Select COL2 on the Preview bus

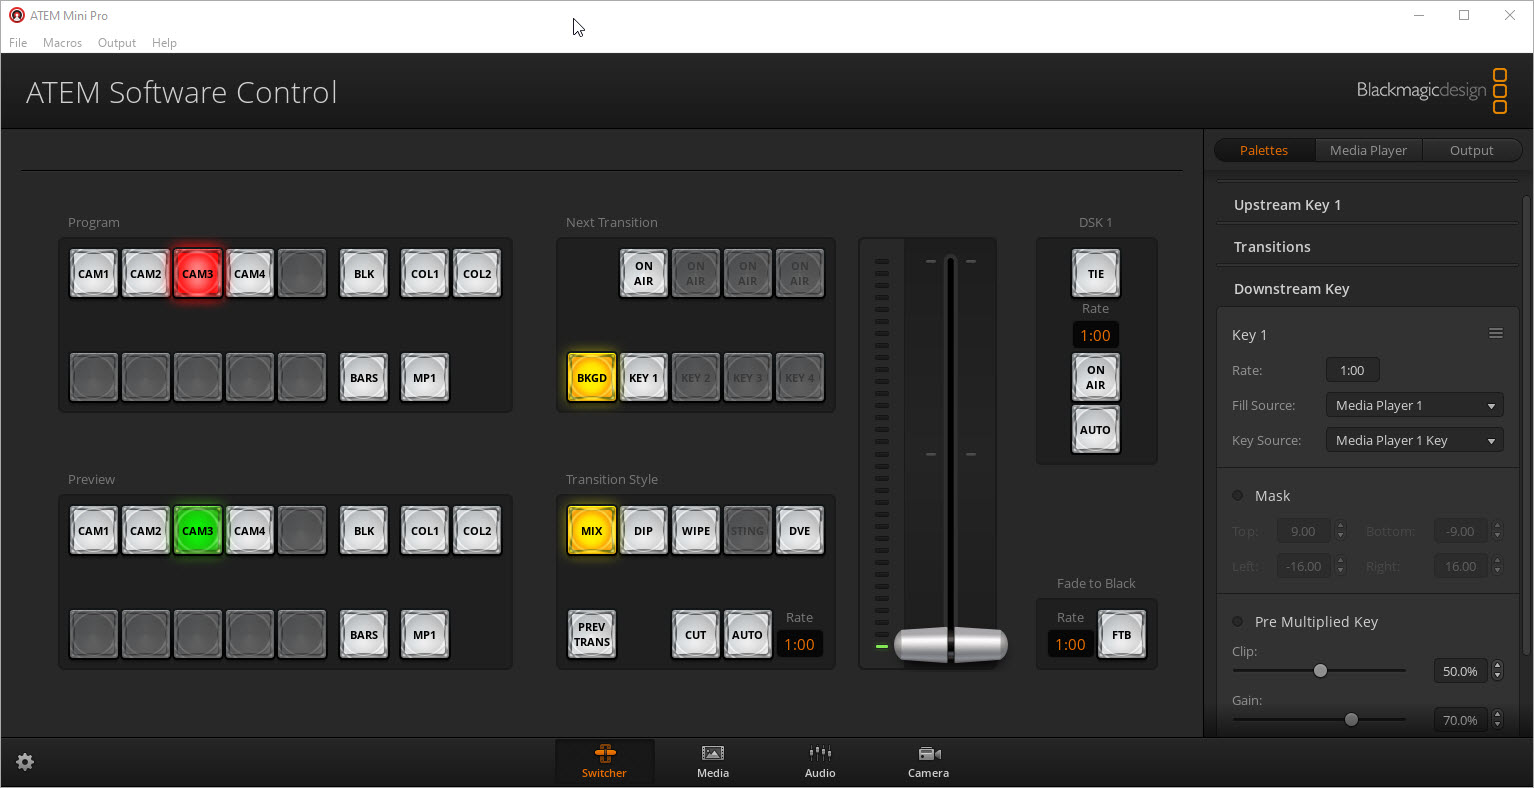(x=477, y=531)
